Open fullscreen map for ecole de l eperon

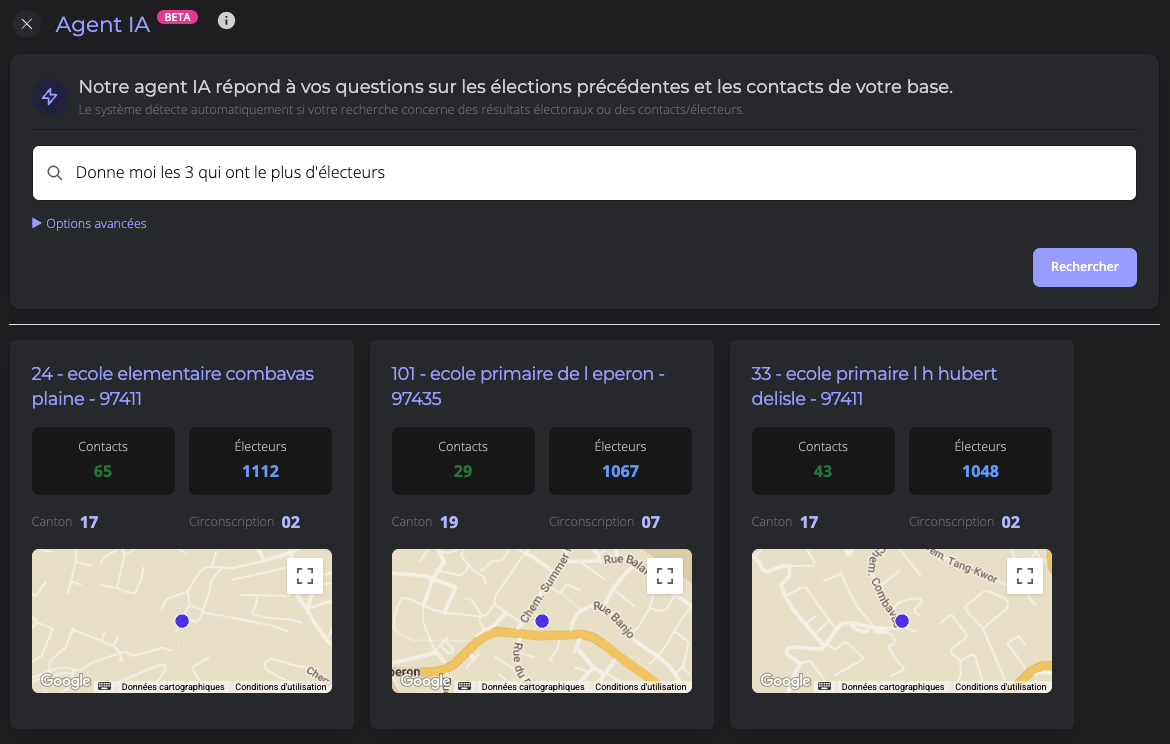coord(665,576)
